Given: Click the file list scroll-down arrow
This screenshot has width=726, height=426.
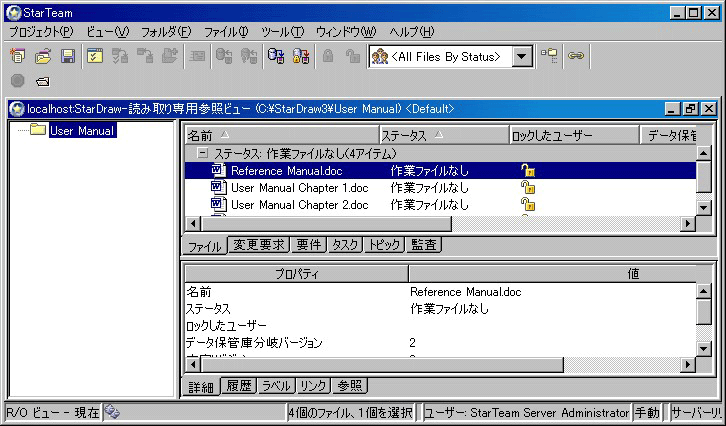Looking at the screenshot, I should tap(704, 207).
